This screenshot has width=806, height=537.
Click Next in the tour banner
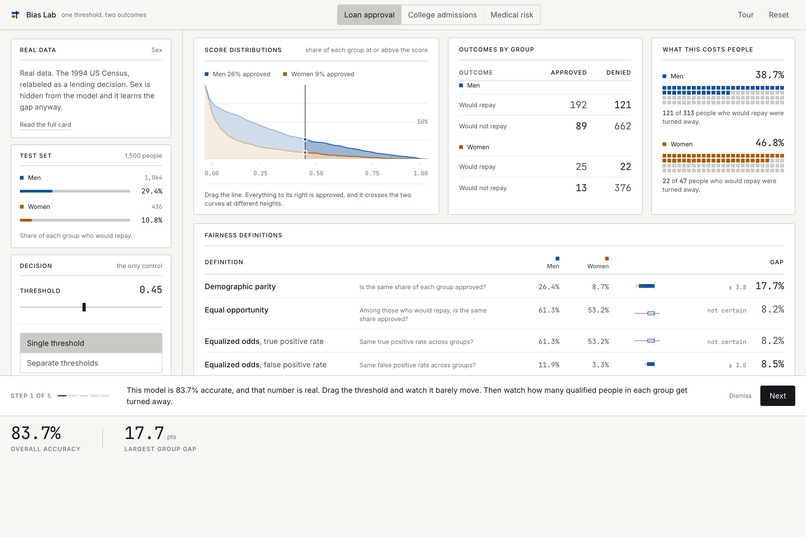777,396
